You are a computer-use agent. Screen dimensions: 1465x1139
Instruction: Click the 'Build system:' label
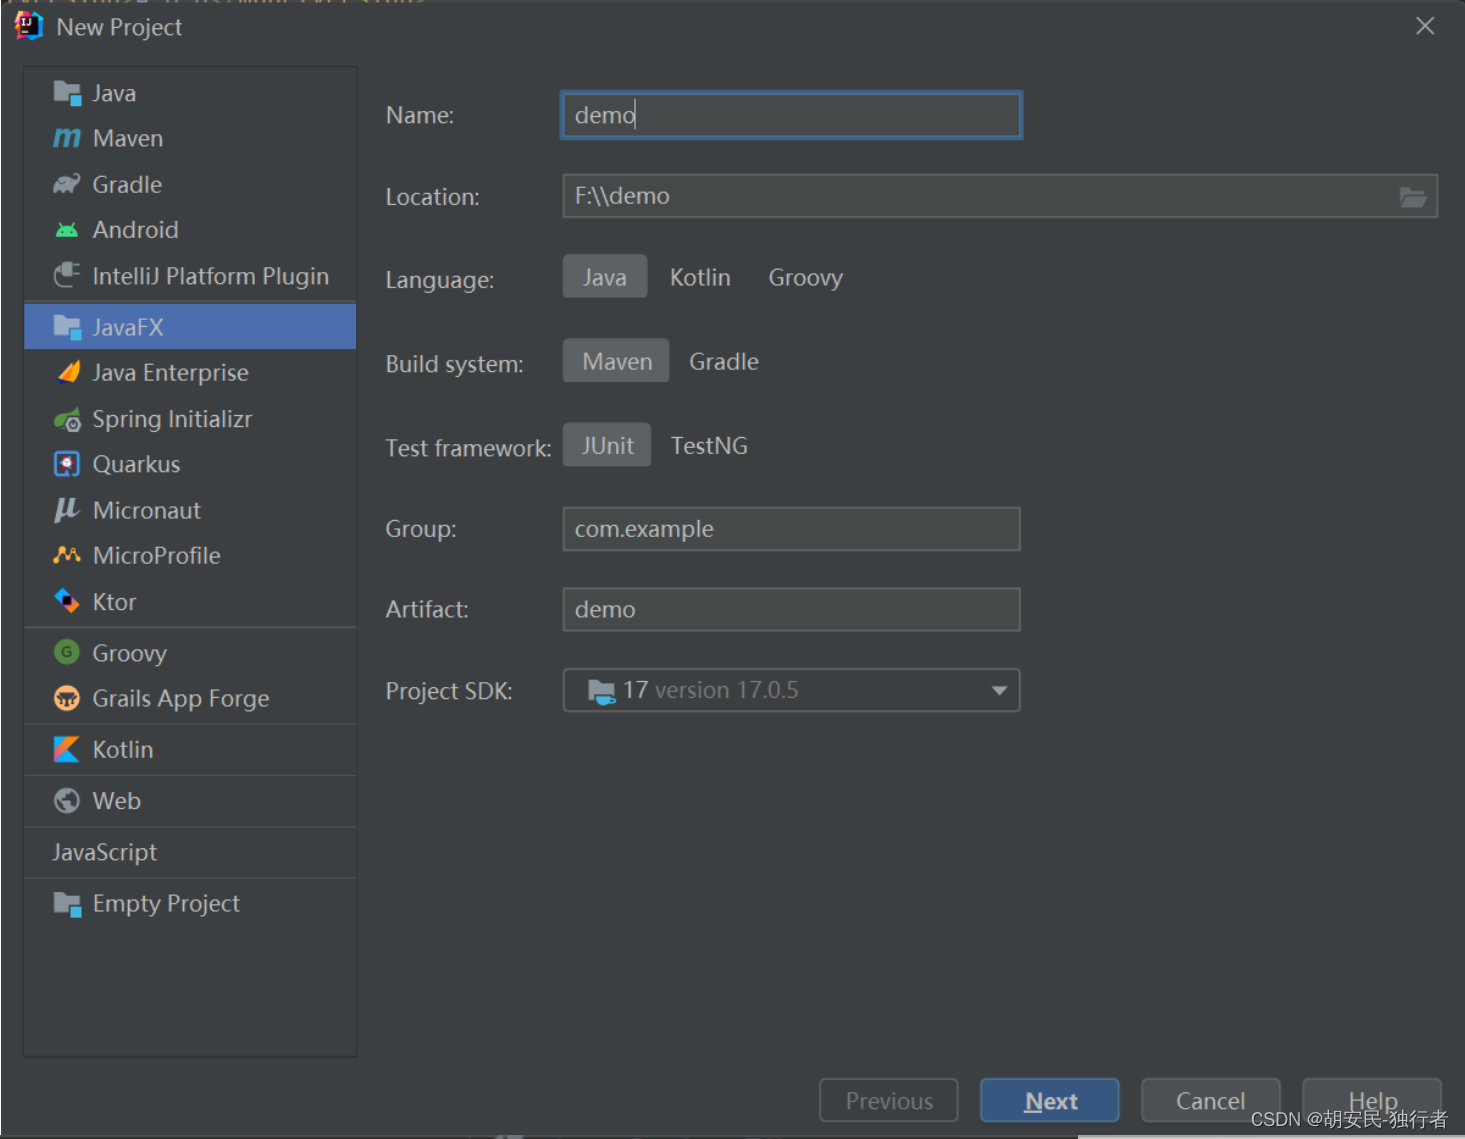pos(455,364)
